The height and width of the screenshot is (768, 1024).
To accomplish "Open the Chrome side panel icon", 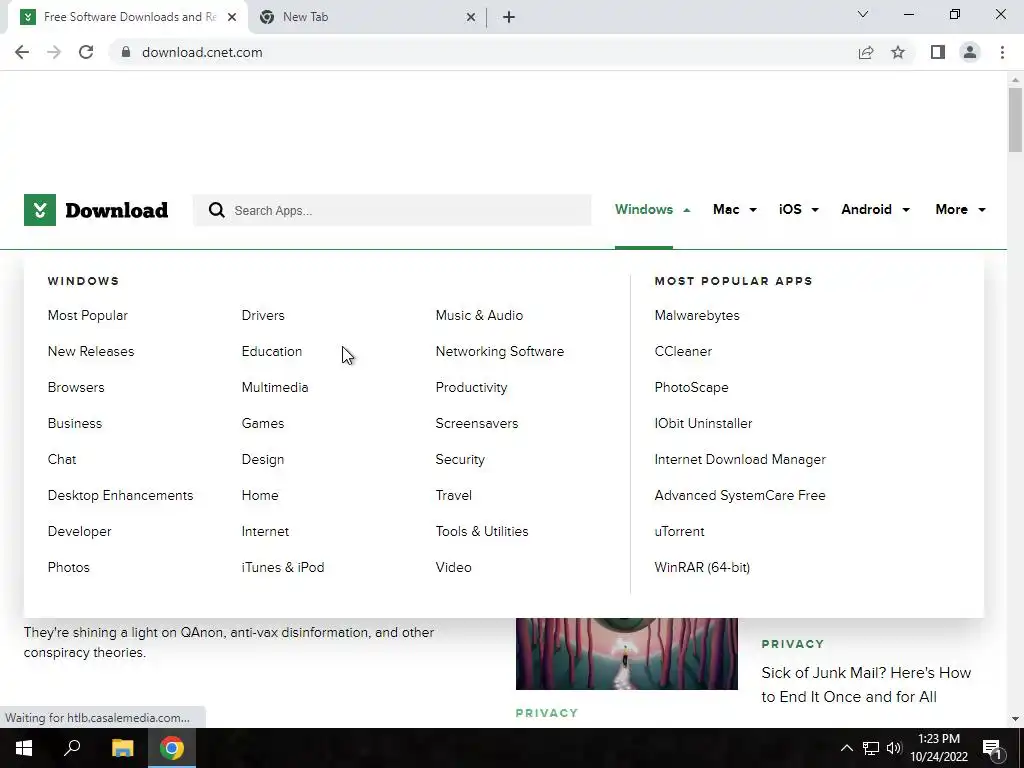I will pos(938,52).
